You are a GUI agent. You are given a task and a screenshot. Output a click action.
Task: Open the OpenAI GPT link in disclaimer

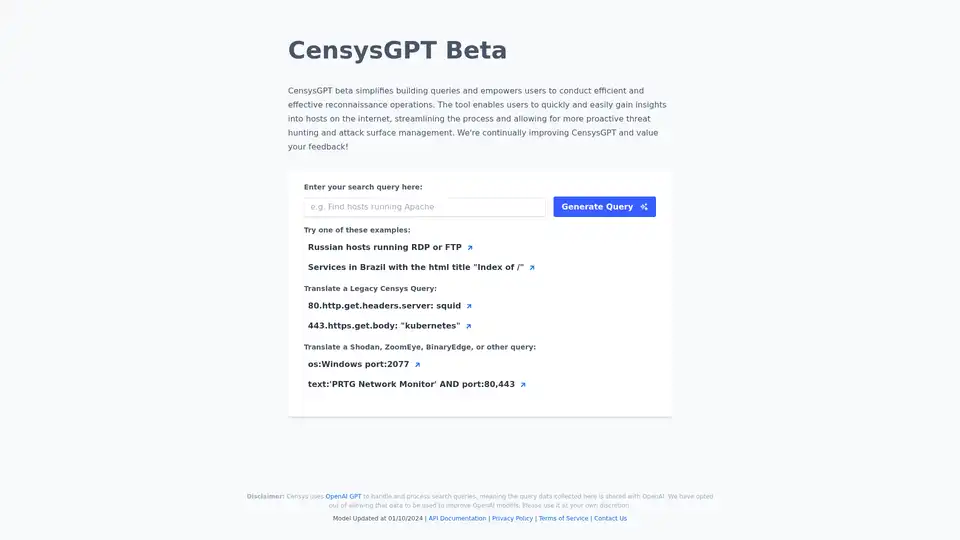pyautogui.click(x=343, y=496)
